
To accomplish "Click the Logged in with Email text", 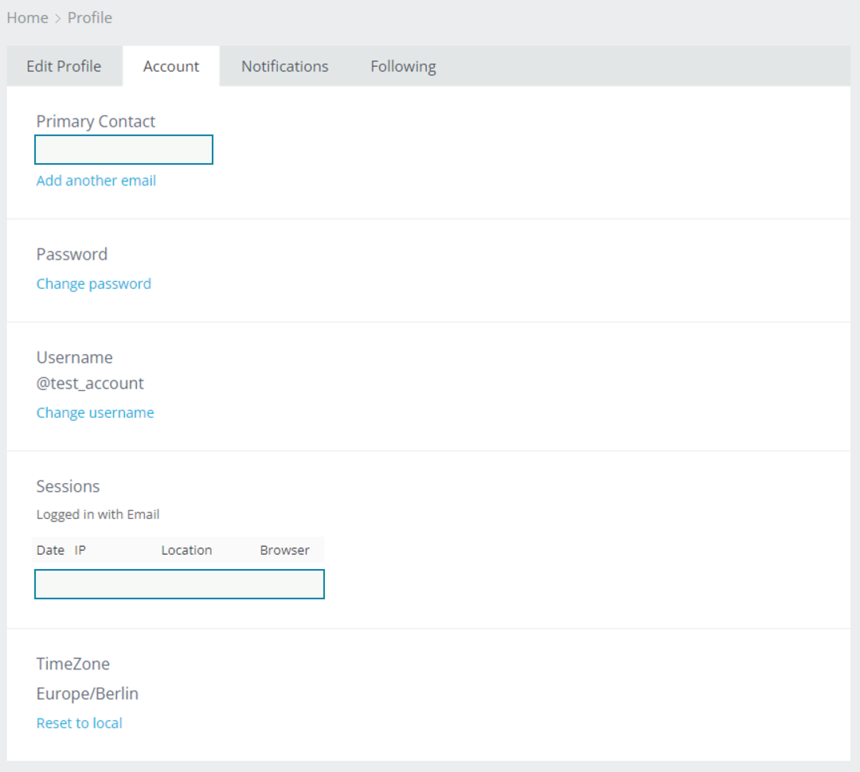I will (98, 515).
